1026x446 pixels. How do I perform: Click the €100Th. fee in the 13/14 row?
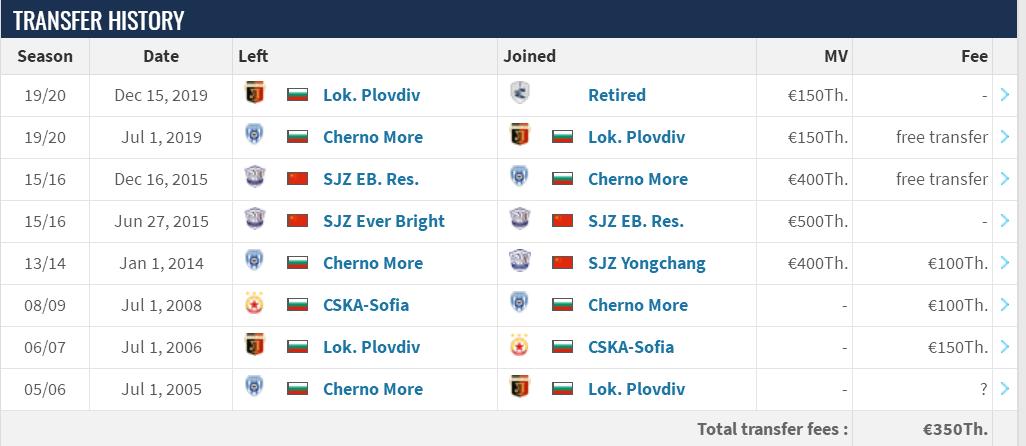[x=956, y=263]
